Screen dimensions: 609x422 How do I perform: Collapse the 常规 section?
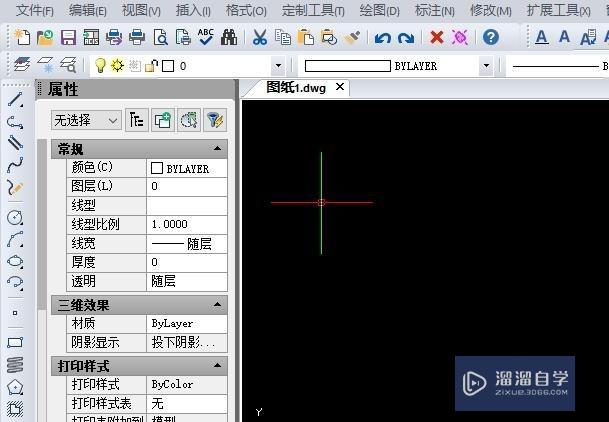[218, 148]
